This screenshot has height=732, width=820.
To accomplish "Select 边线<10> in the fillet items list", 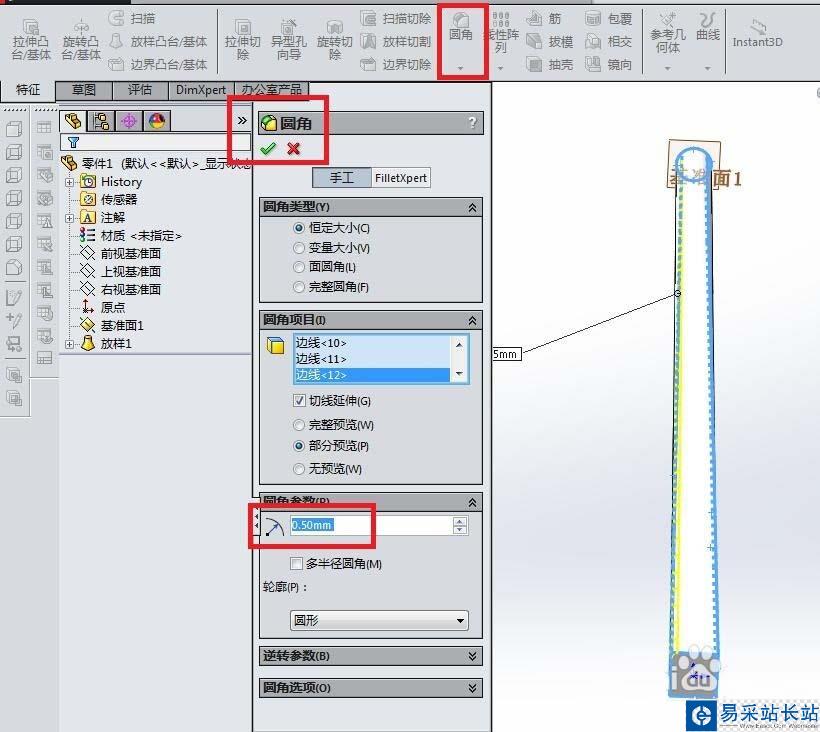I will 371,343.
